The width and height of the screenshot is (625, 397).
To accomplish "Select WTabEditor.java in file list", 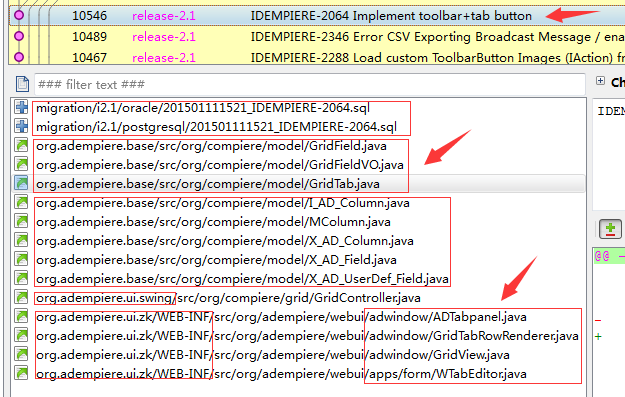I will coord(281,374).
